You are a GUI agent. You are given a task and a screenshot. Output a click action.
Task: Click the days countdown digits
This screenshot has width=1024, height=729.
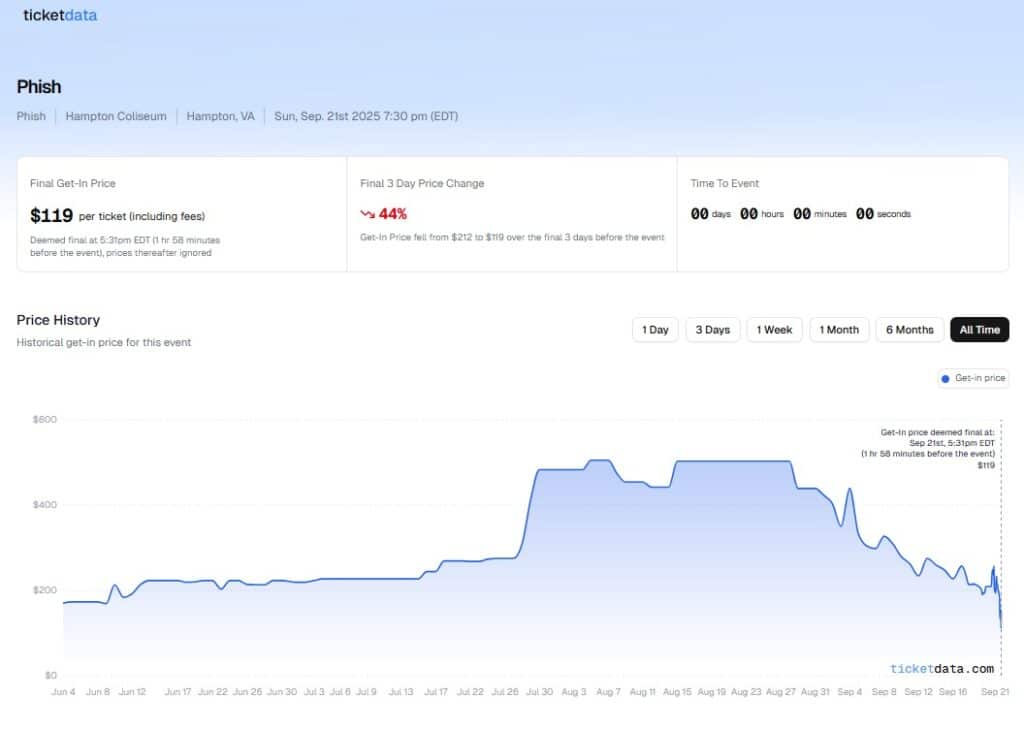click(700, 214)
